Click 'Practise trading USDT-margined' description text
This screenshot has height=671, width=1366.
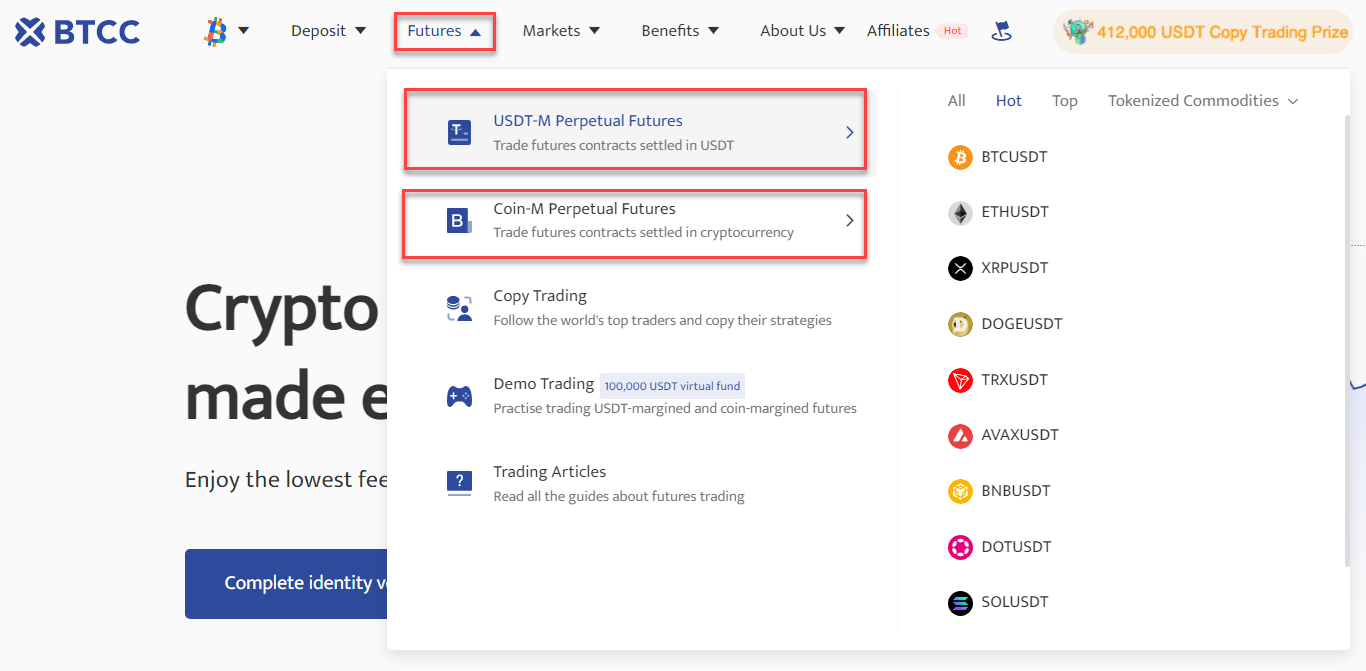coord(675,408)
